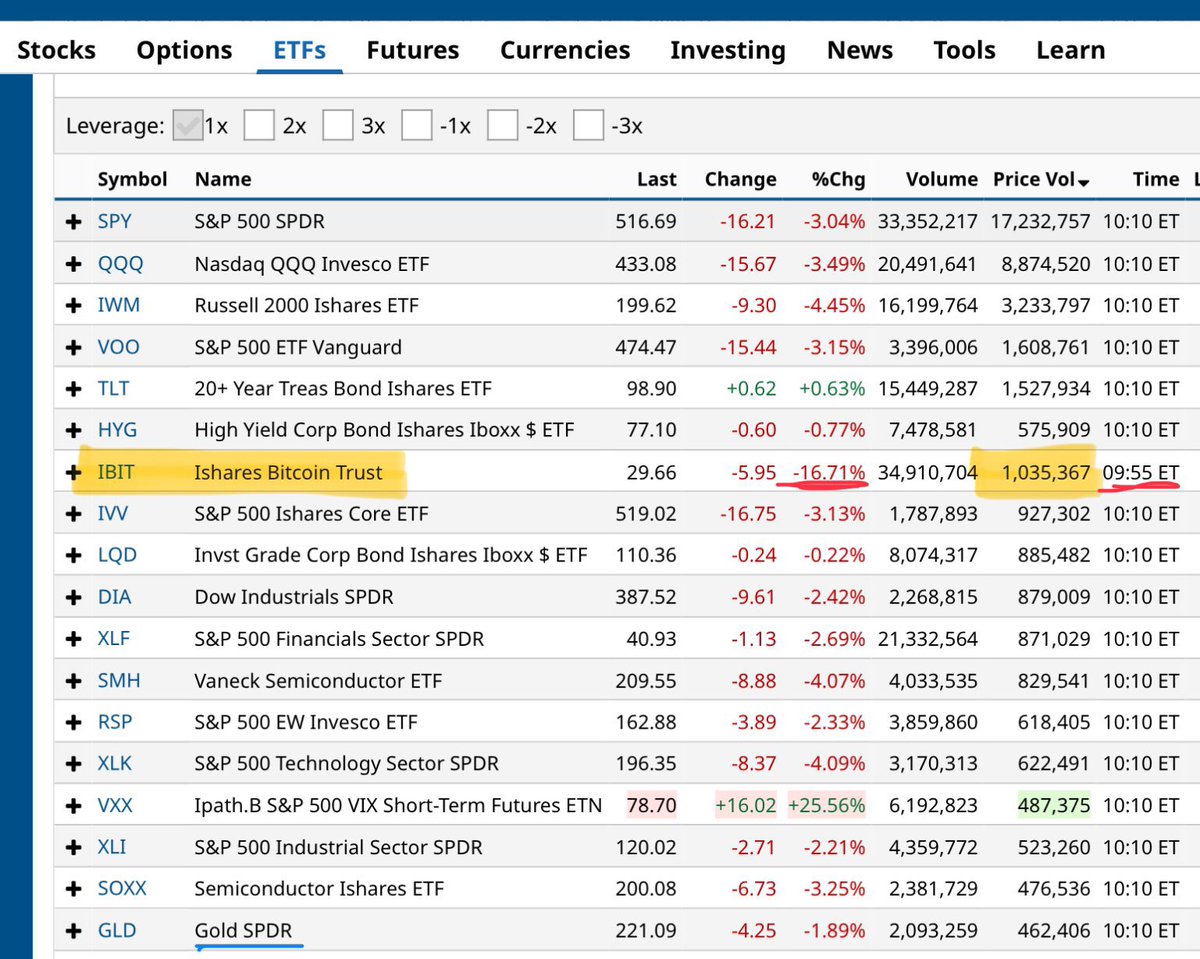Screen dimensions: 1200x959
Task: Click the TLT +0.63% change cell
Action: (830, 388)
